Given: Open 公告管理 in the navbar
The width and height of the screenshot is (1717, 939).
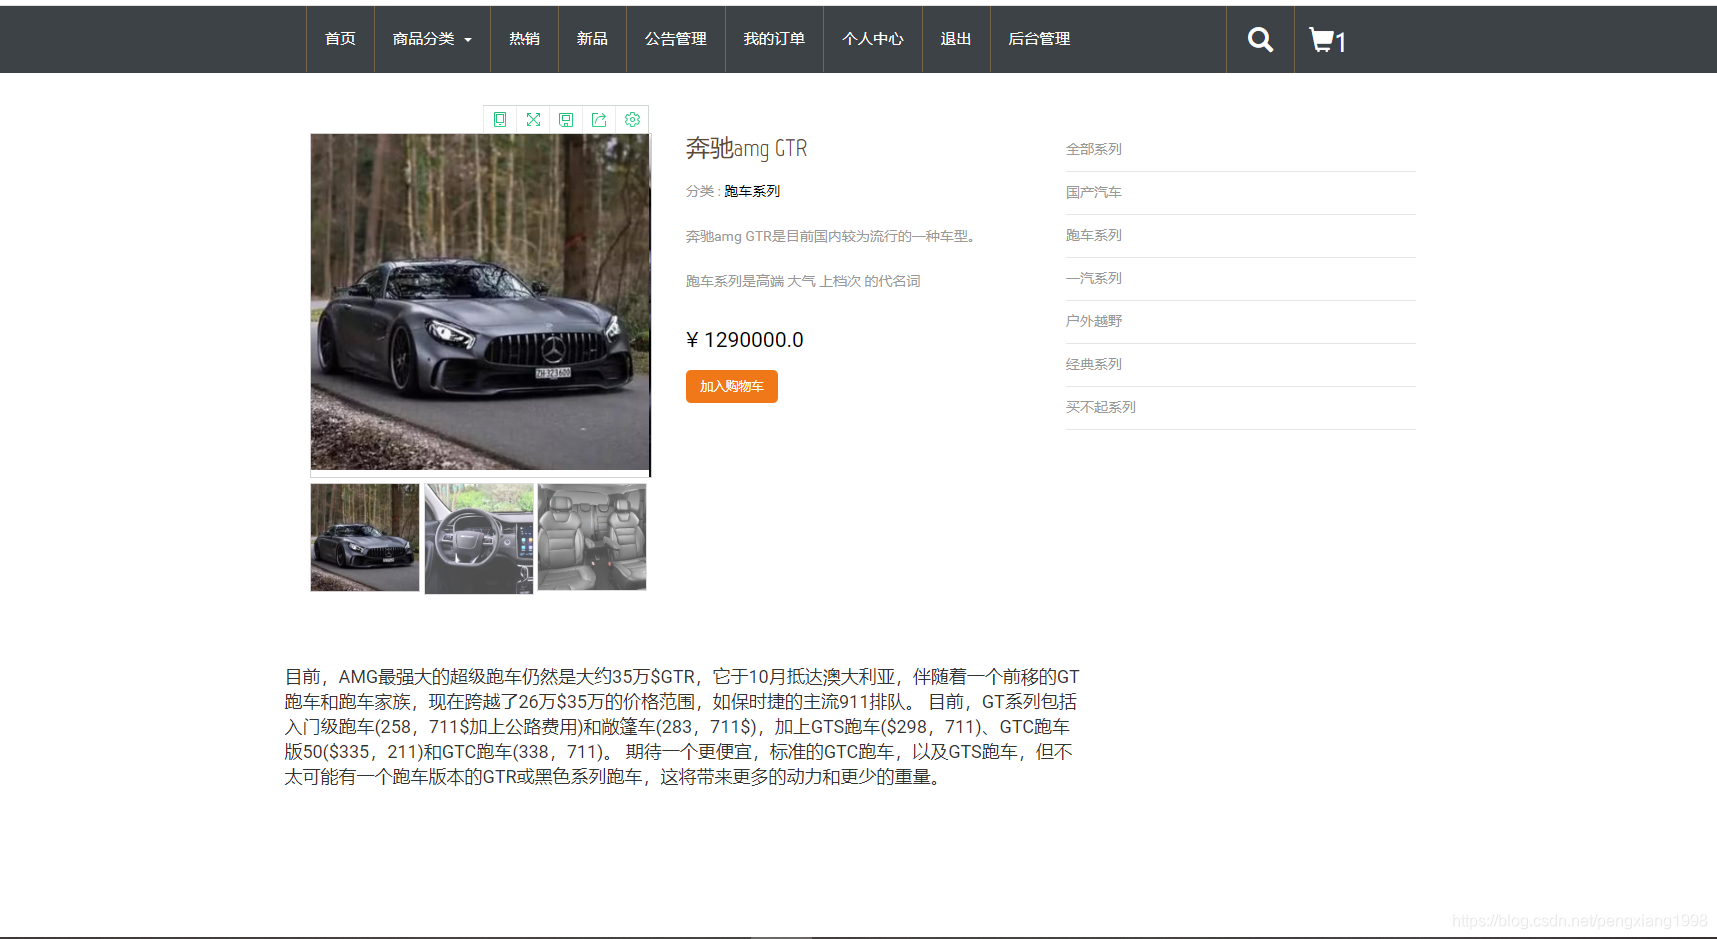Looking at the screenshot, I should [x=676, y=39].
